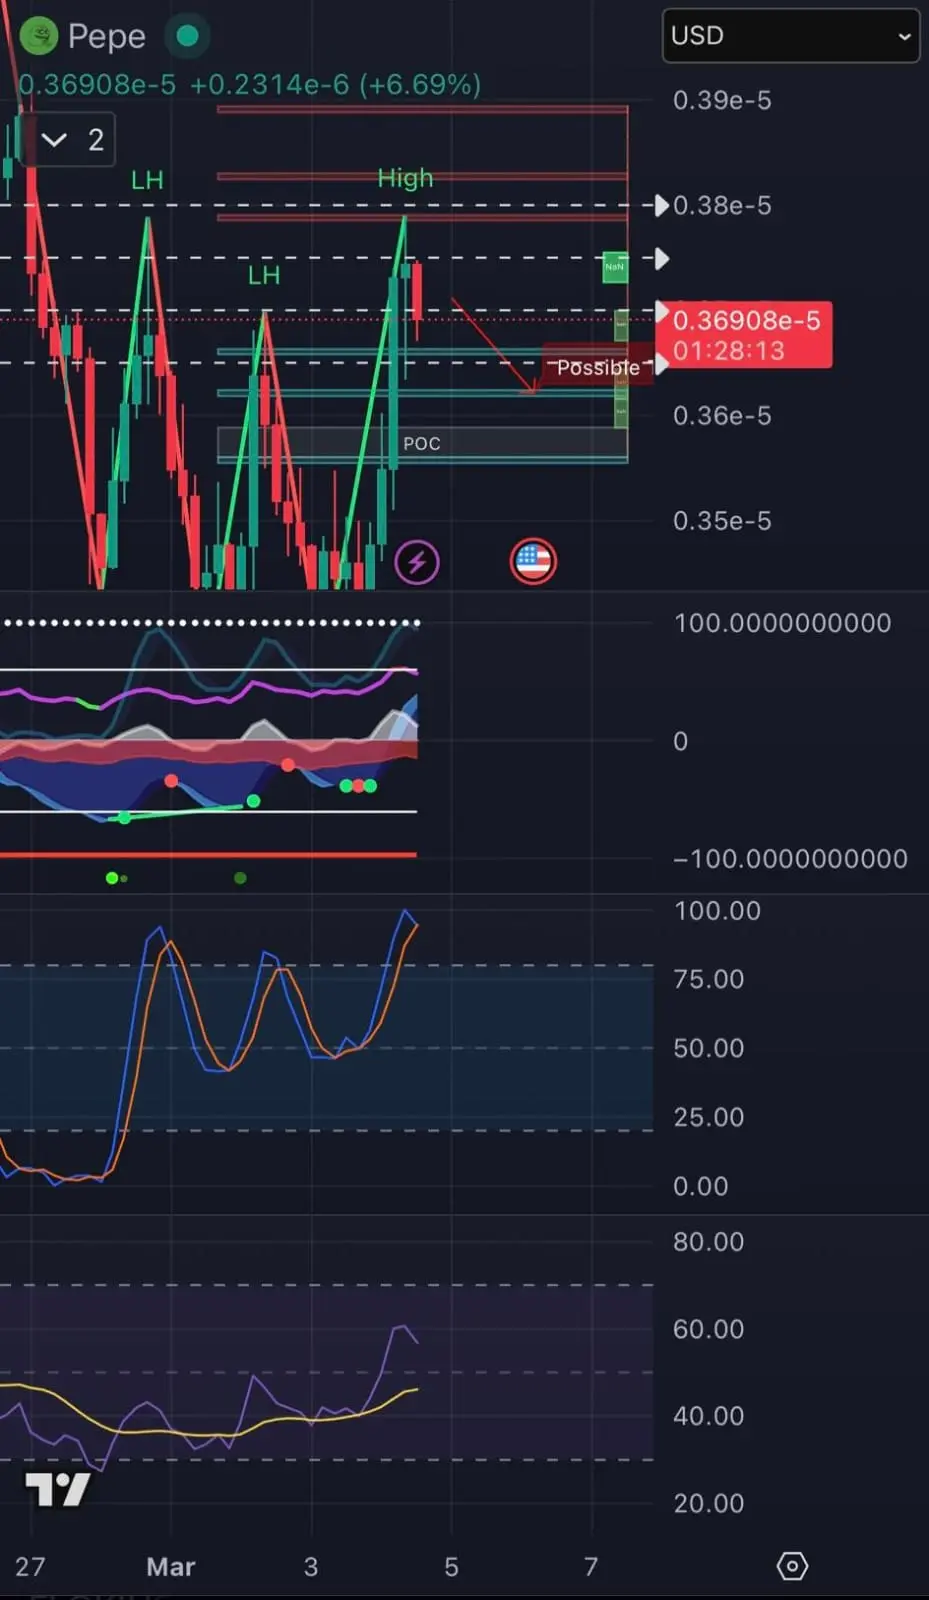Open the USD currency dropdown
Screen dimensions: 929x1600
(x=790, y=36)
